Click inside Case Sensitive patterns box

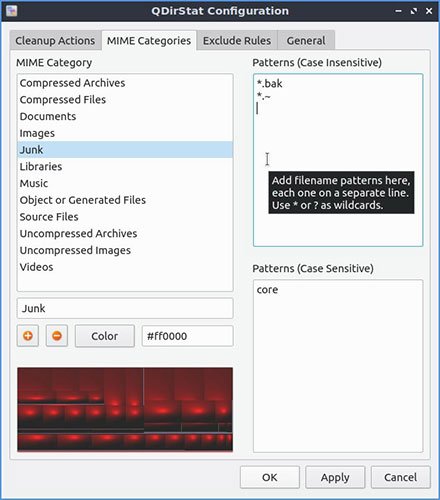click(x=338, y=366)
